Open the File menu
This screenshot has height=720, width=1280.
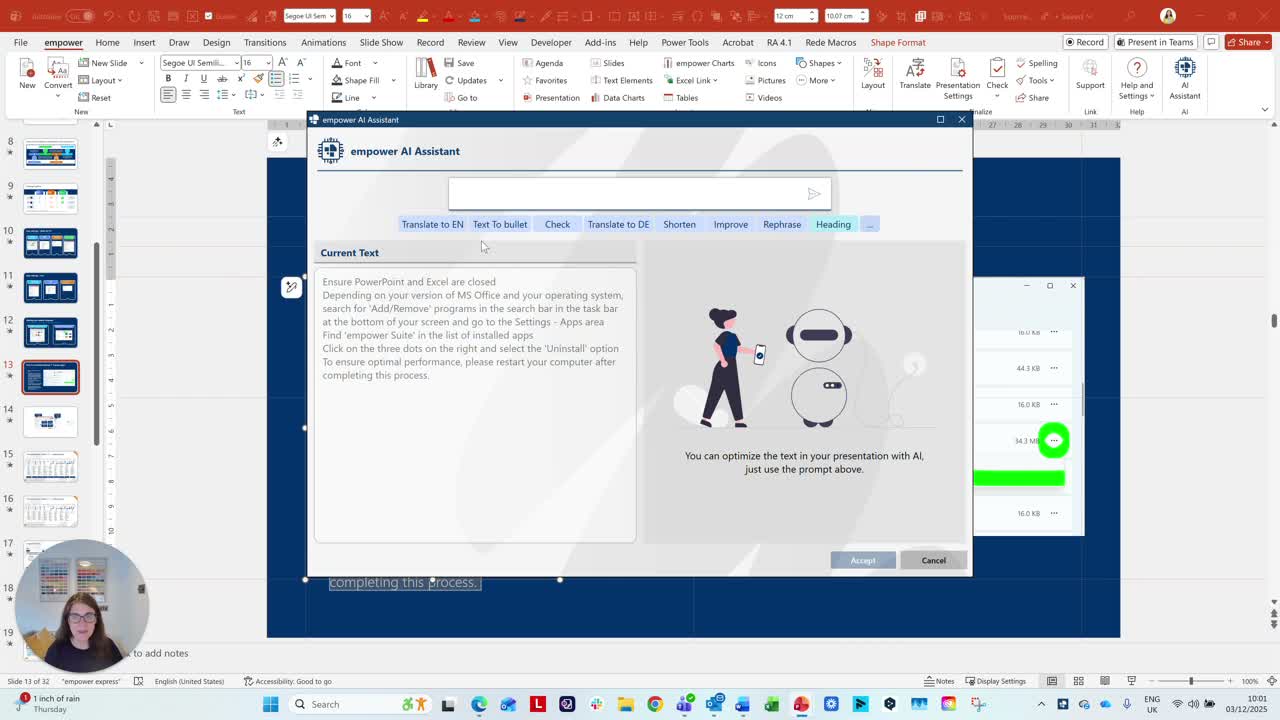tap(20, 43)
